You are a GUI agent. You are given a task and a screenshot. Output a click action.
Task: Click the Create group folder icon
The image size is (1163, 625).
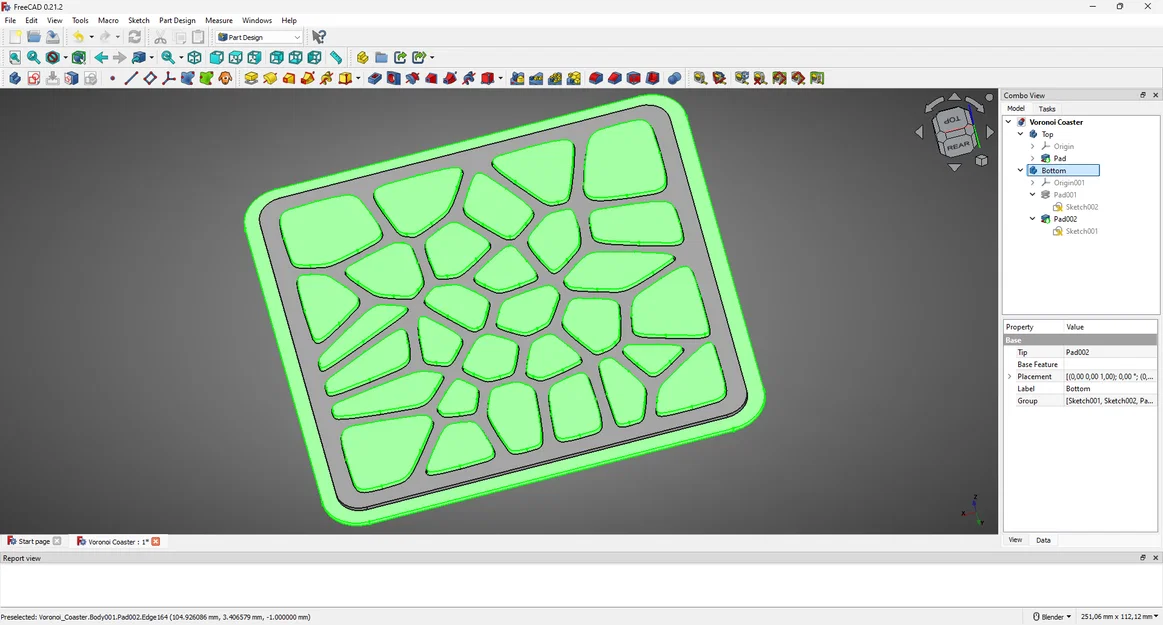coord(381,57)
